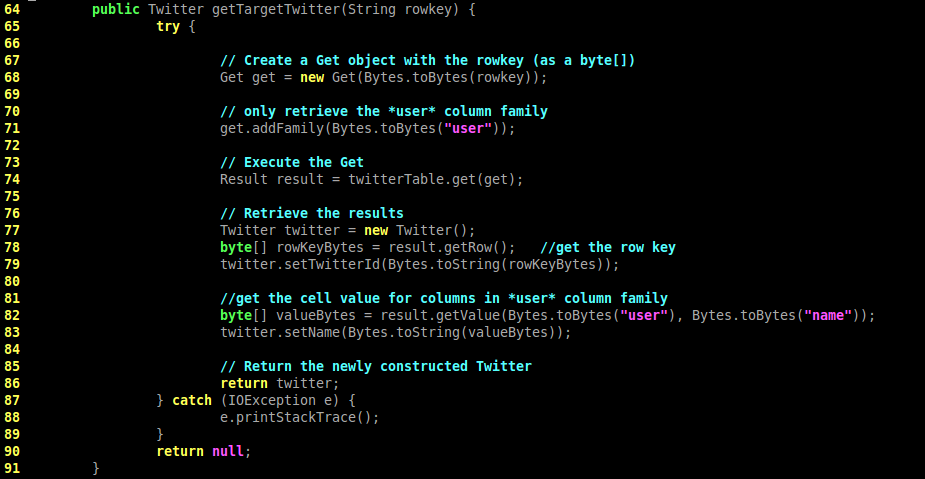Click the try keyword on line 65
This screenshot has width=925, height=479.
pyautogui.click(x=168, y=26)
